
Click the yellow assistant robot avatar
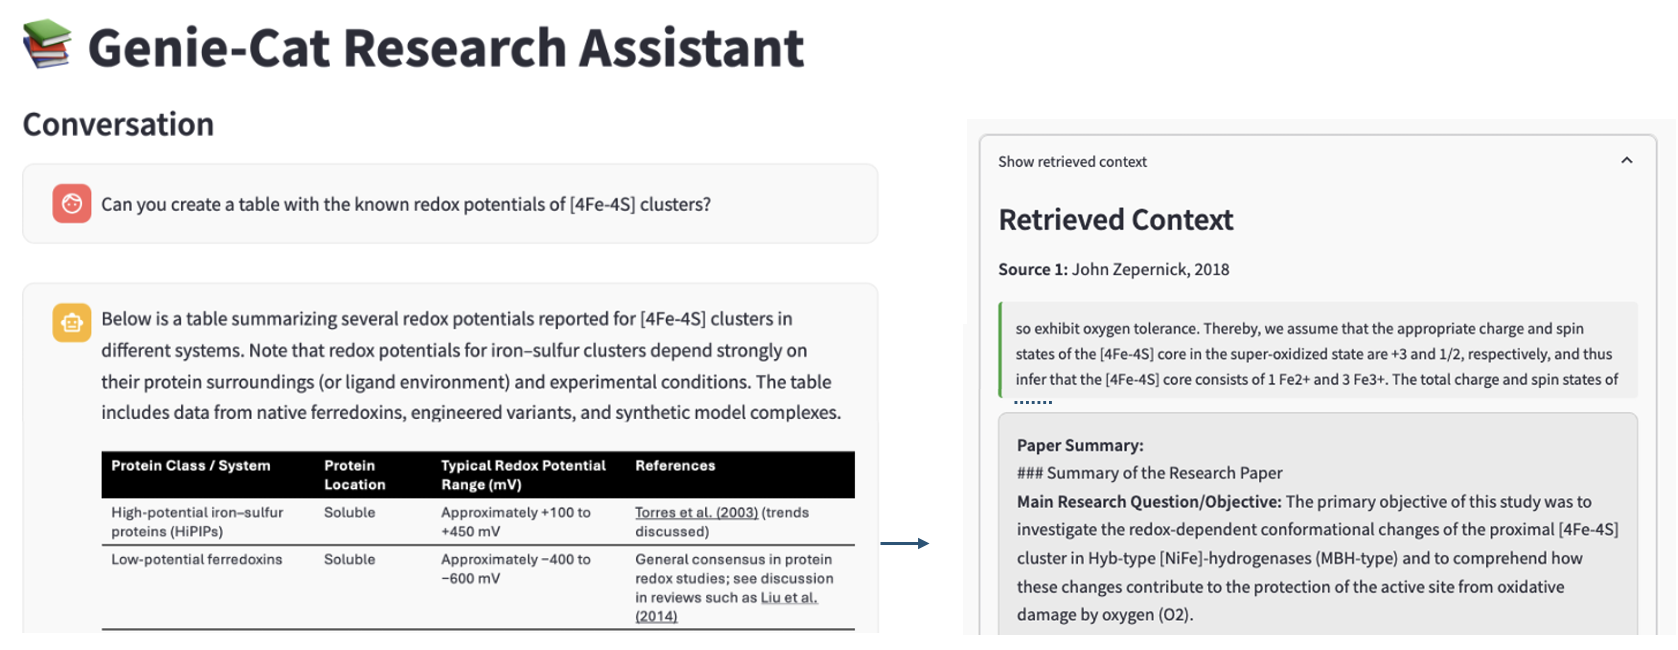point(72,323)
